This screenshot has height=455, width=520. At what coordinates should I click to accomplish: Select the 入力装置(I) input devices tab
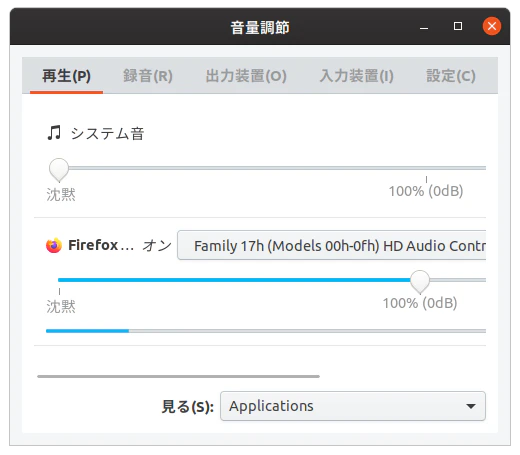pyautogui.click(x=356, y=76)
